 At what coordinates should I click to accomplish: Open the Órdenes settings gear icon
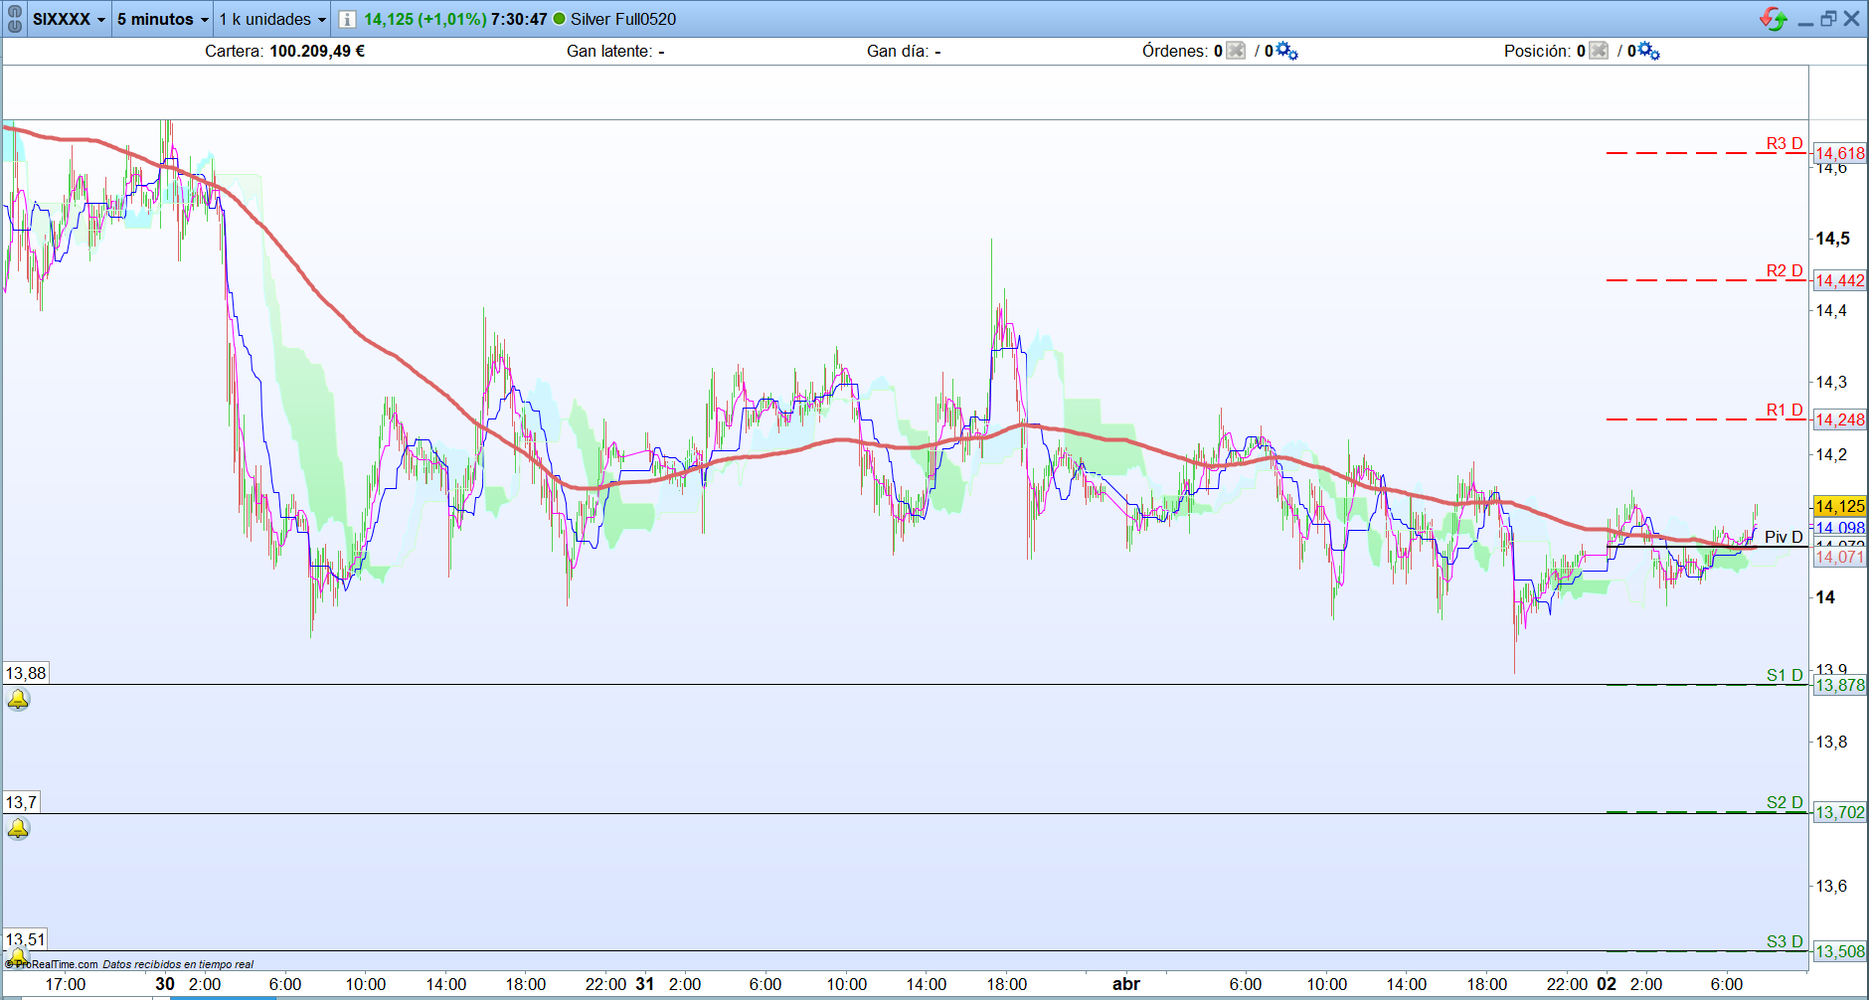[x=1286, y=51]
